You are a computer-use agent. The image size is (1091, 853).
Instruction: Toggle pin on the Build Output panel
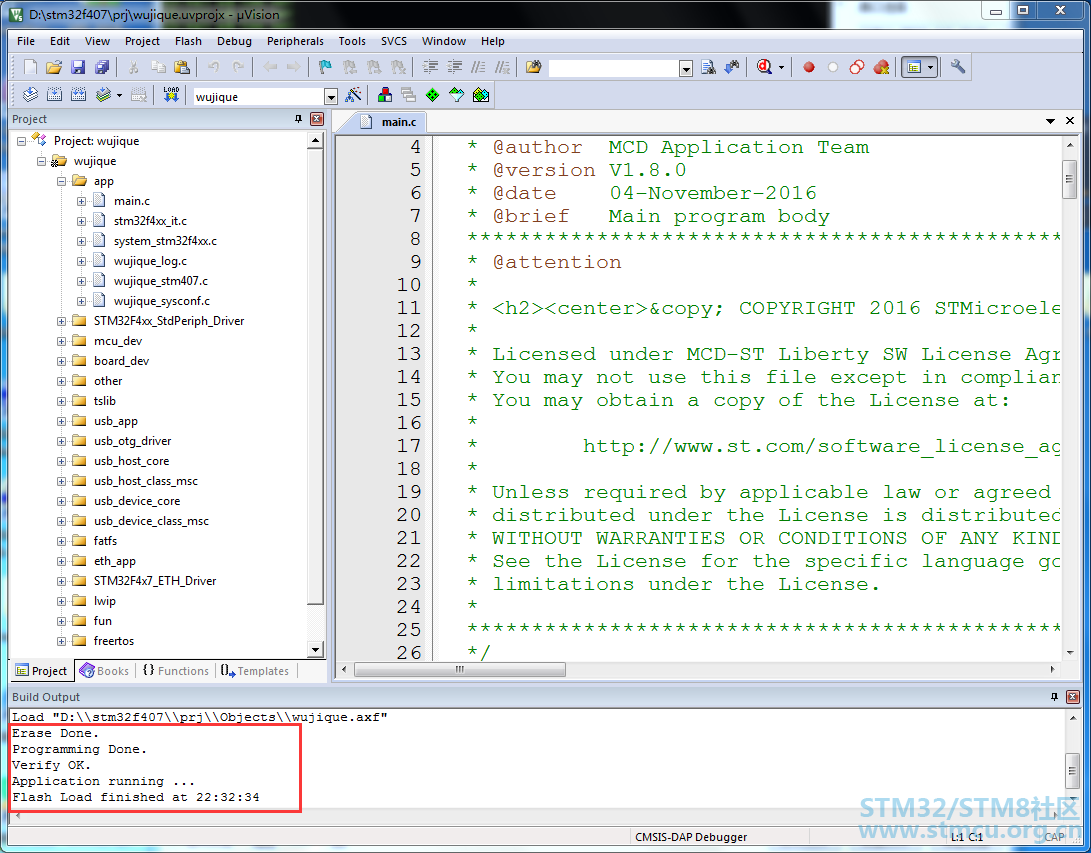(1054, 696)
